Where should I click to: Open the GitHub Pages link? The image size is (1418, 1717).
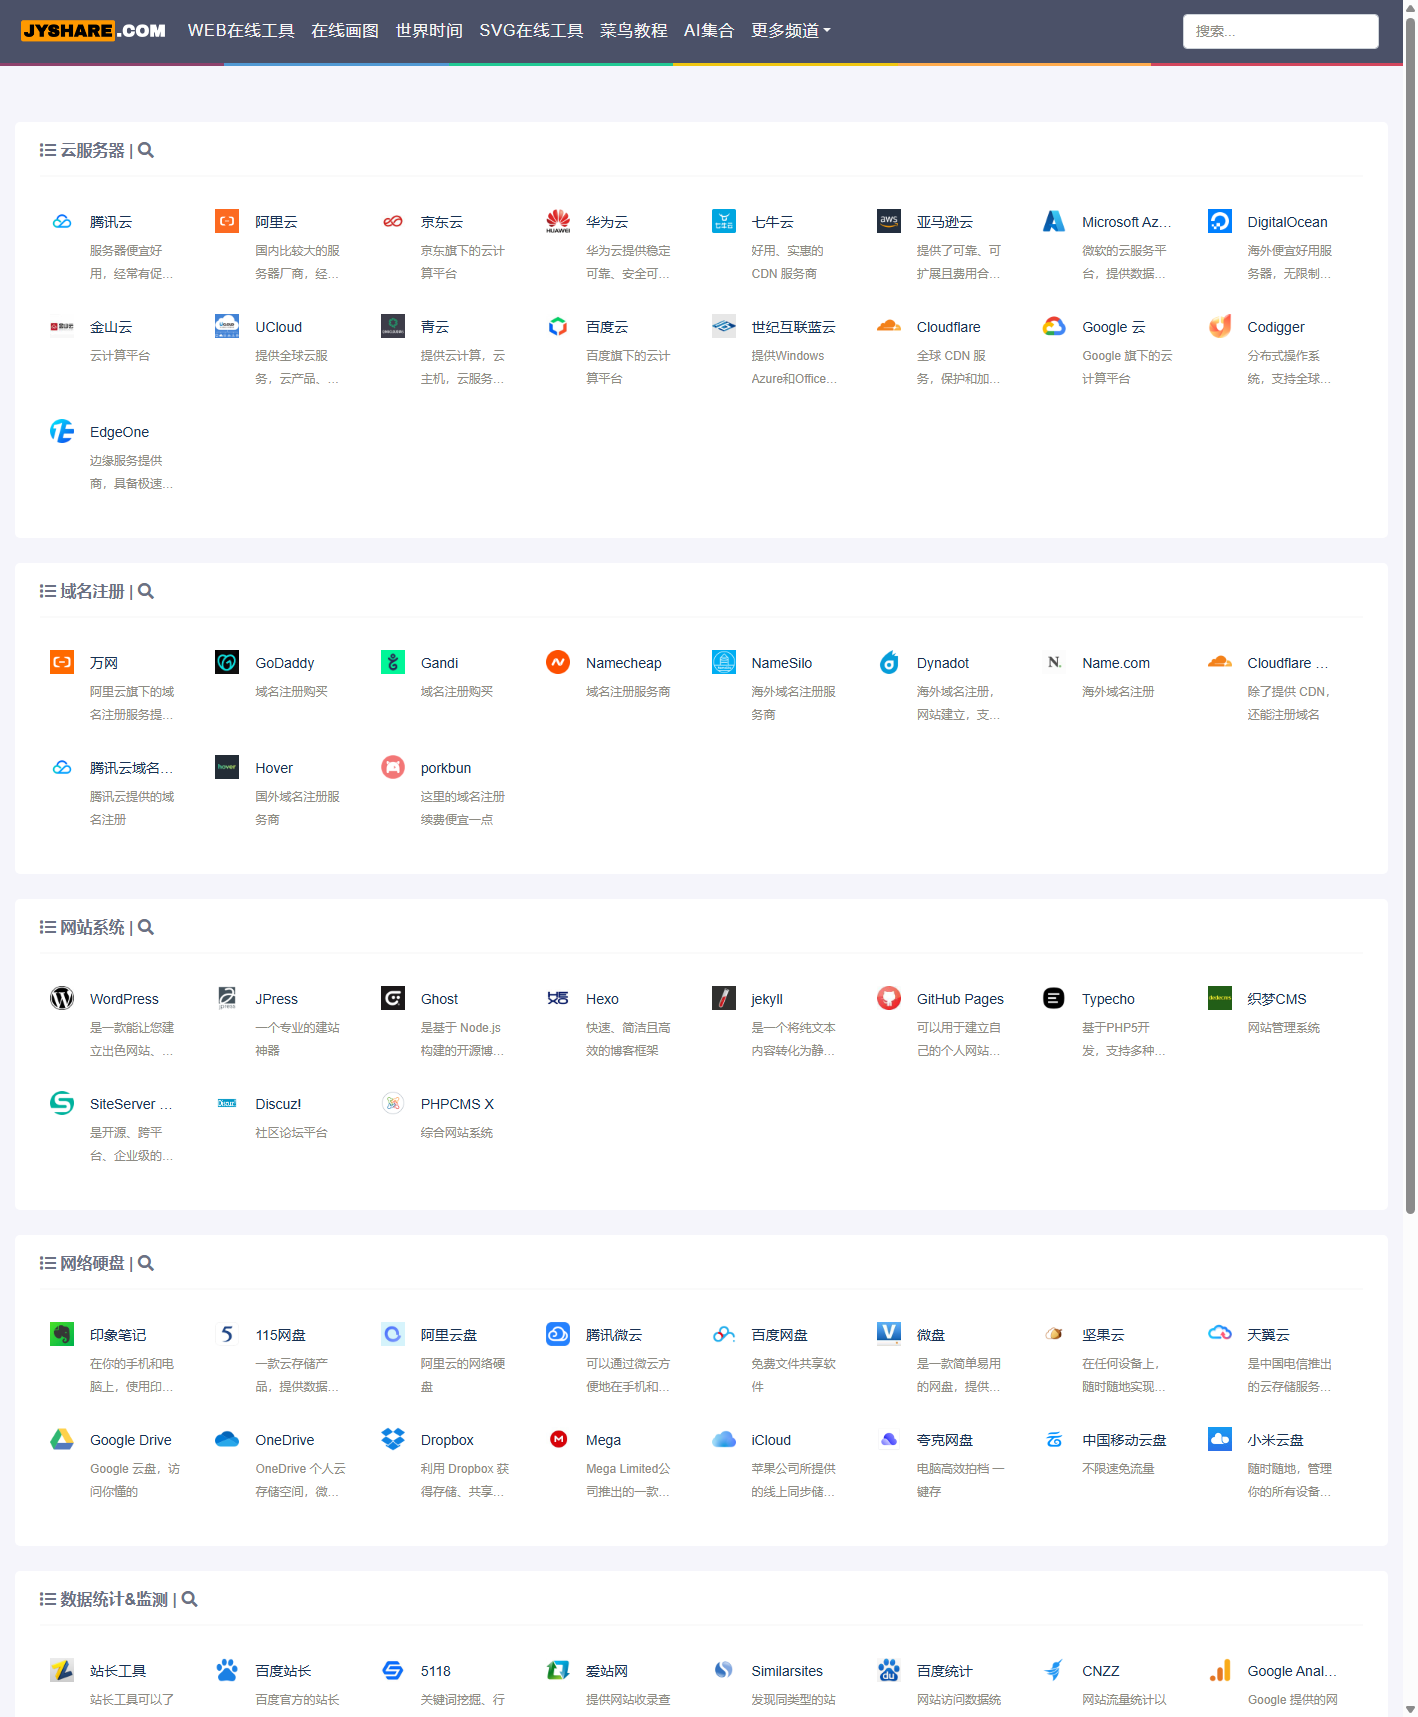pos(959,999)
